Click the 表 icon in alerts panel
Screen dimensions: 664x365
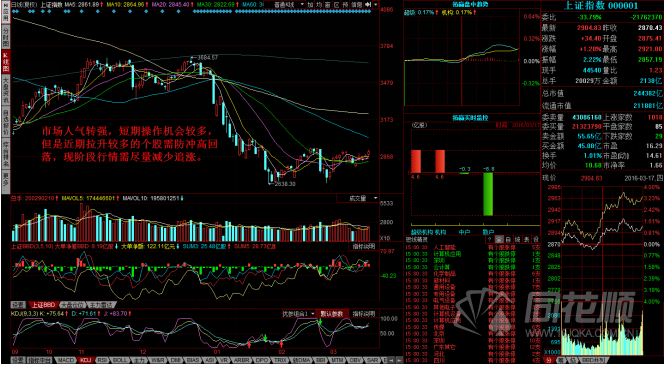(x=526, y=239)
